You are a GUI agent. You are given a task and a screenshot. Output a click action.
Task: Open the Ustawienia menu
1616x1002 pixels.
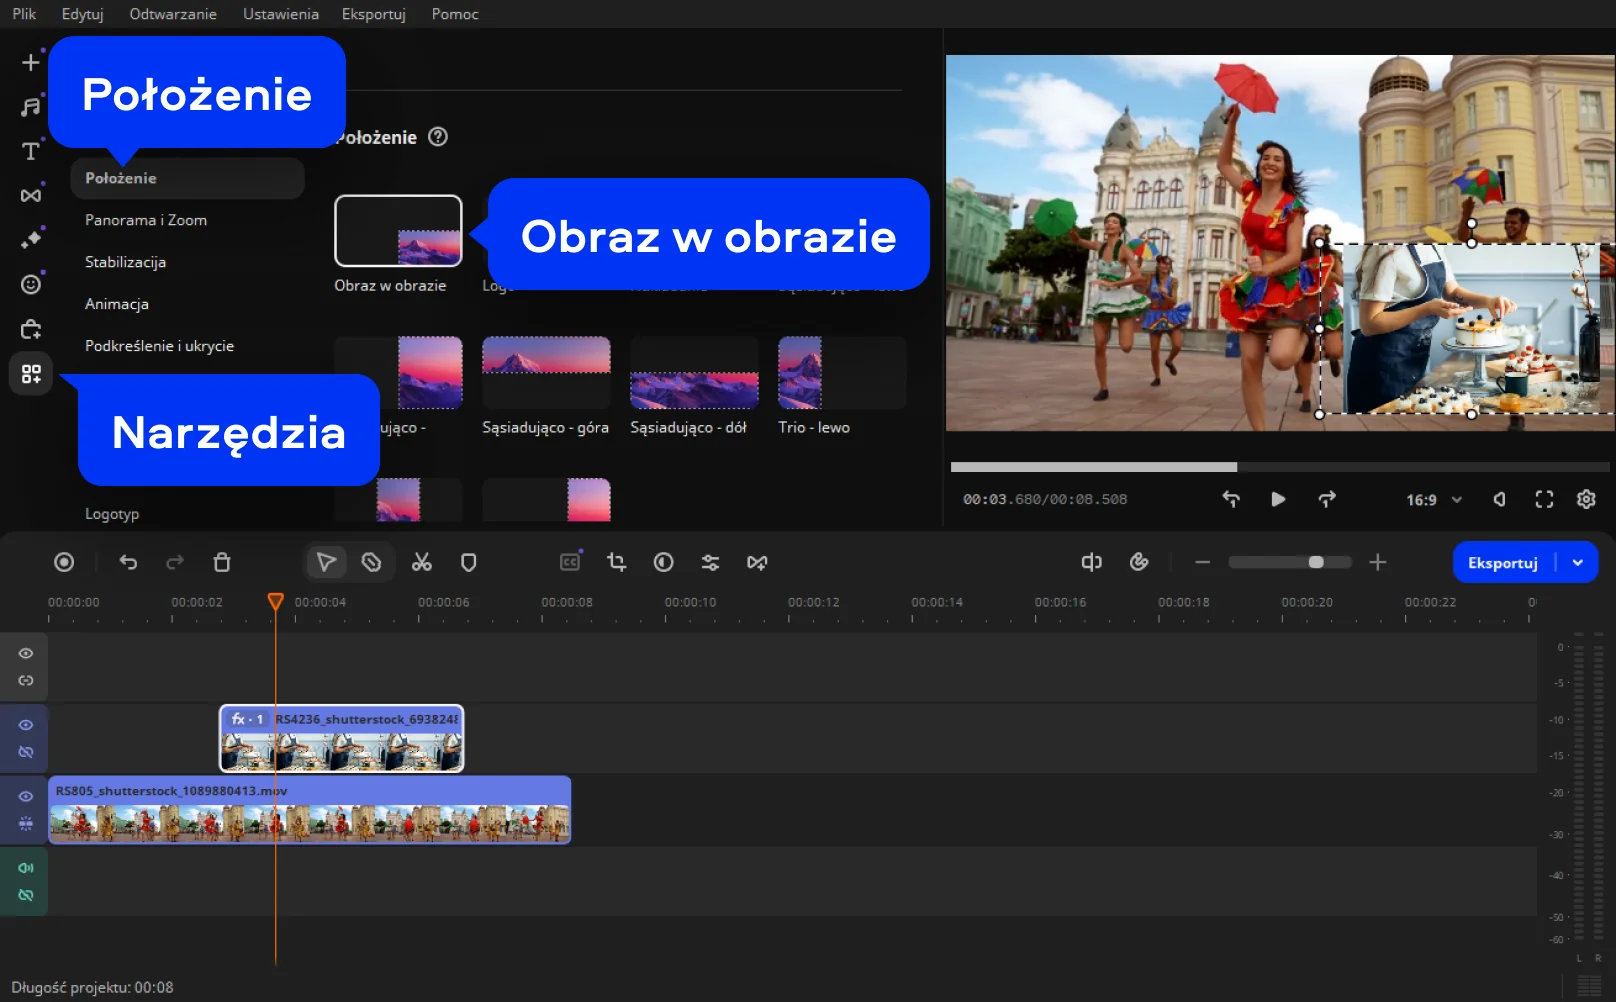pyautogui.click(x=280, y=14)
